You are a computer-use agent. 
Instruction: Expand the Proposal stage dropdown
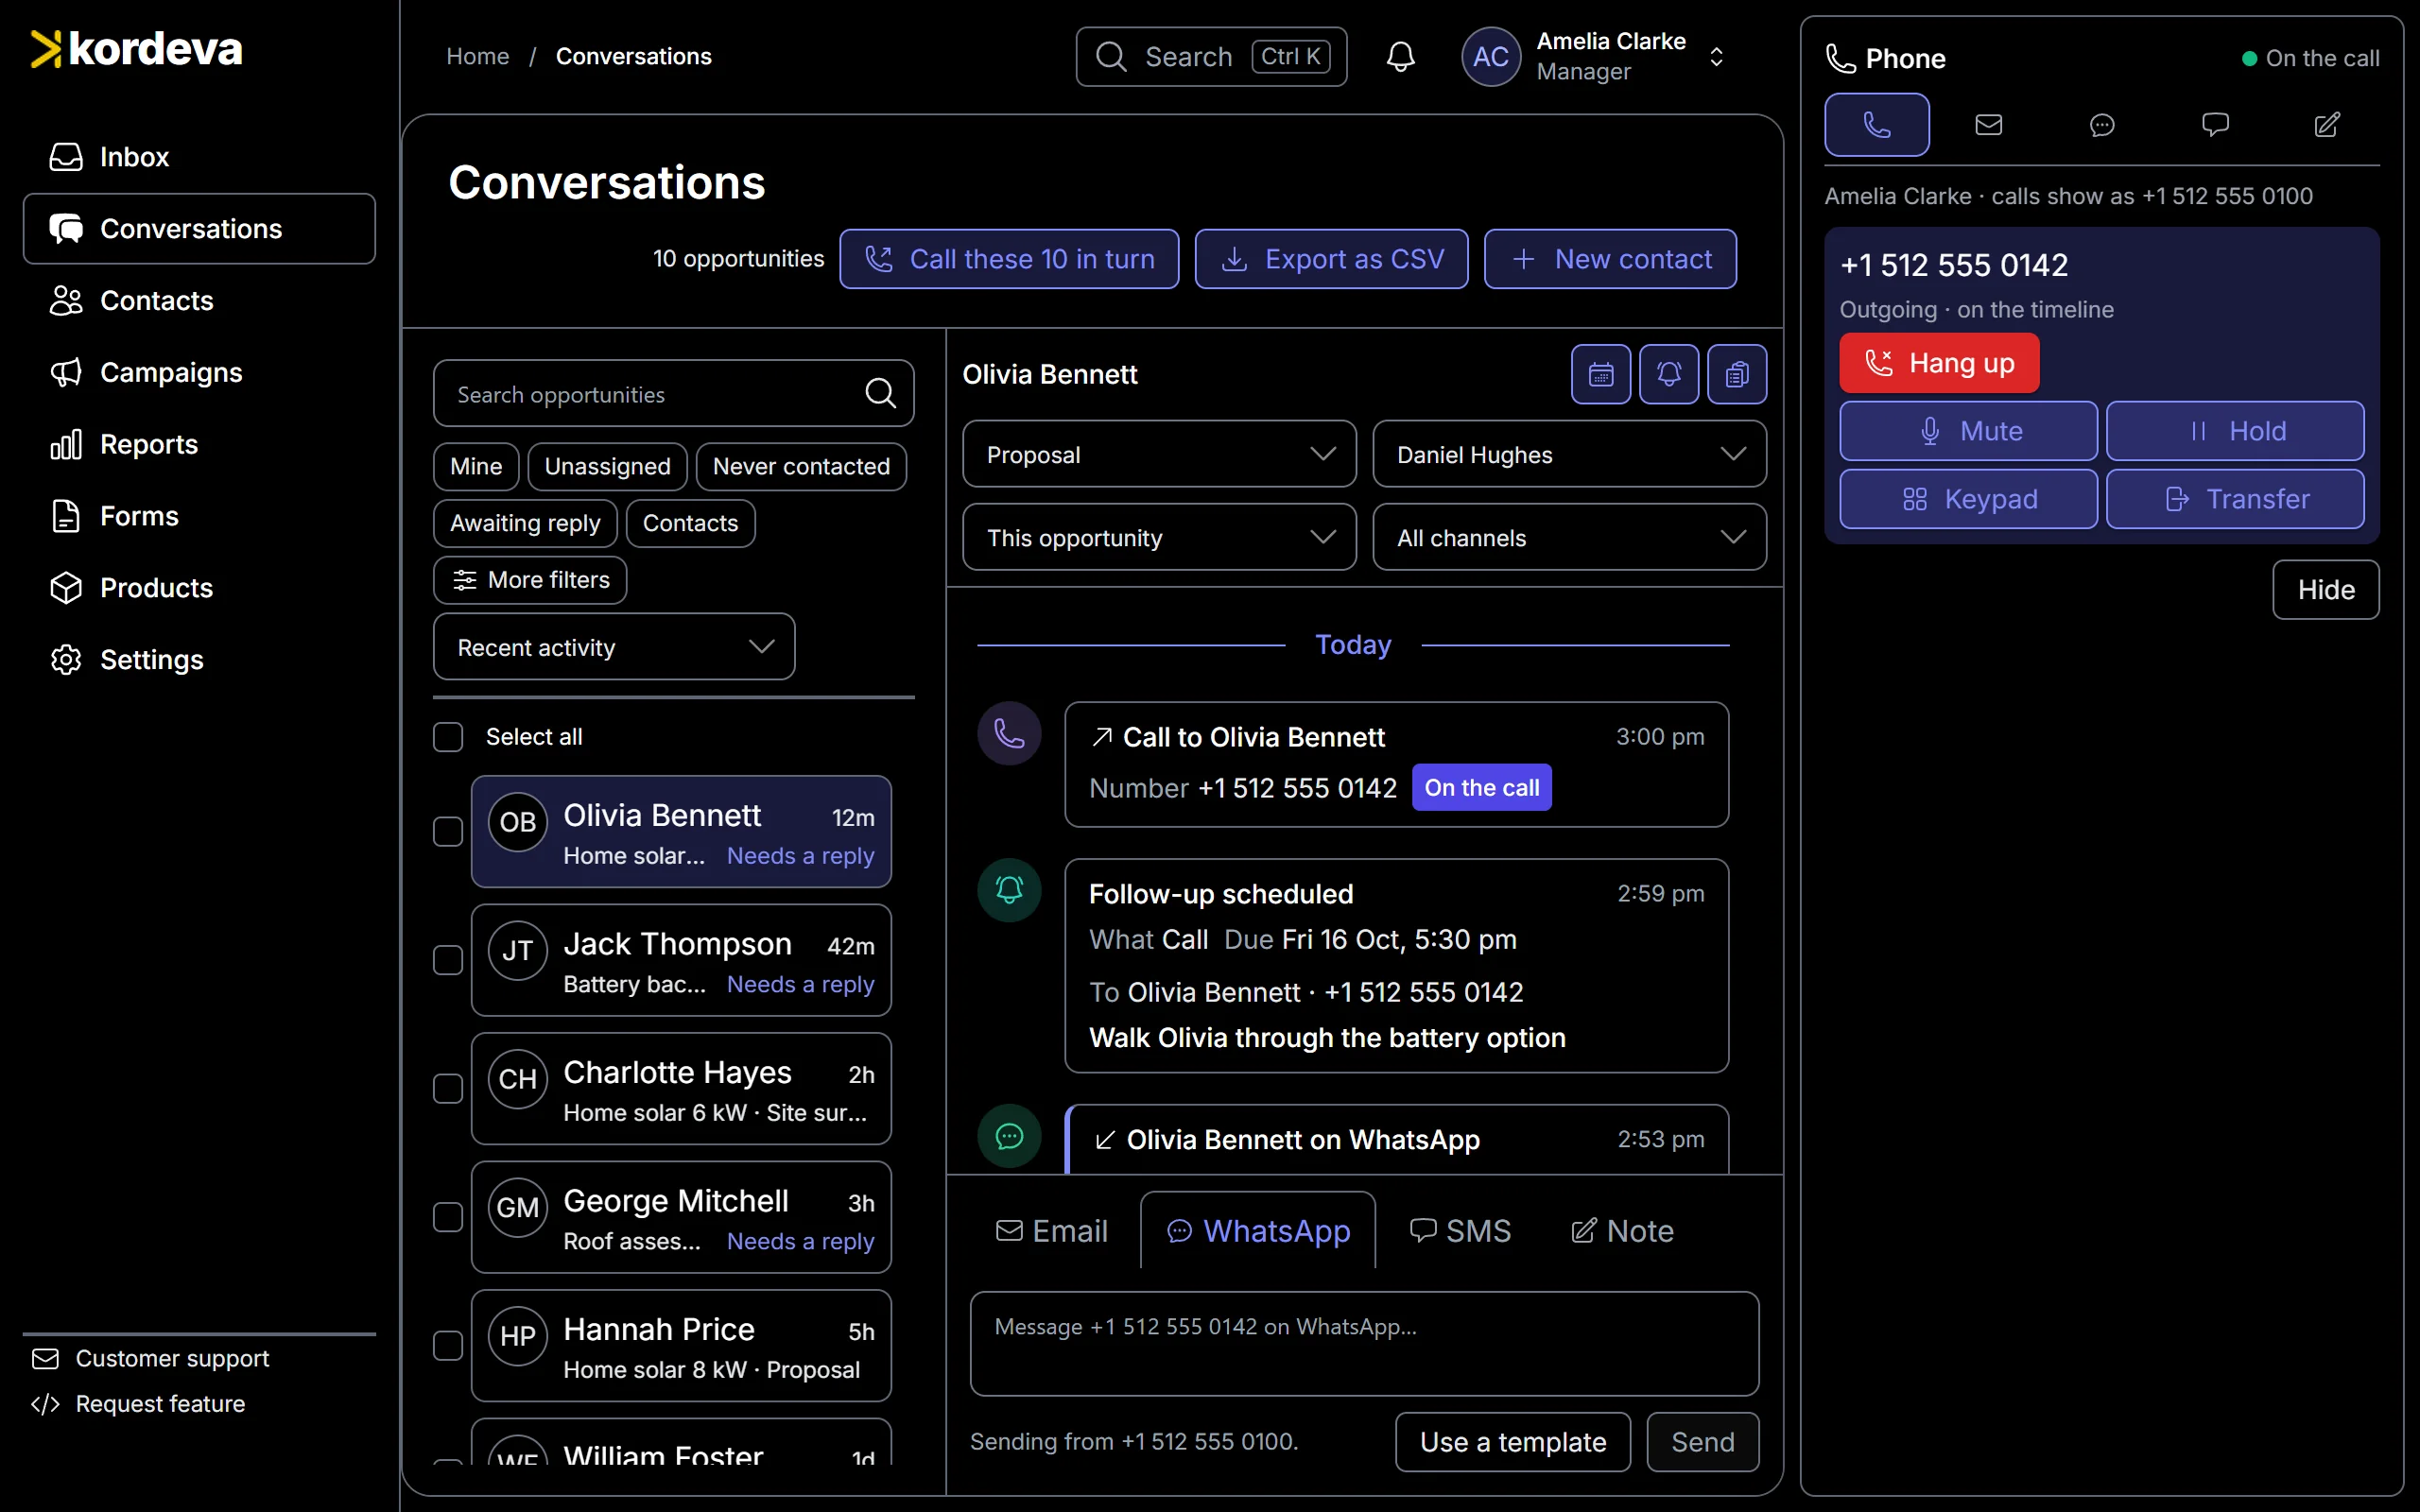1159,455
